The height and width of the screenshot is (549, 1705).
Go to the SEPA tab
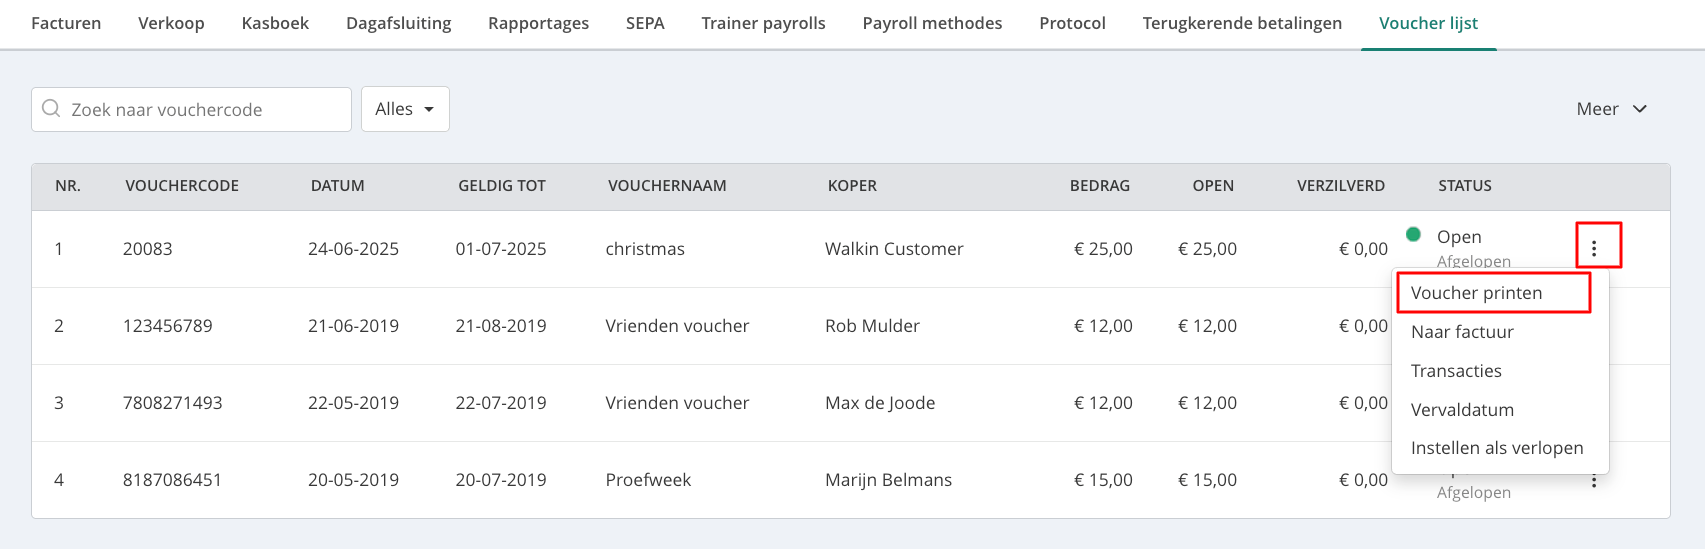tap(645, 23)
